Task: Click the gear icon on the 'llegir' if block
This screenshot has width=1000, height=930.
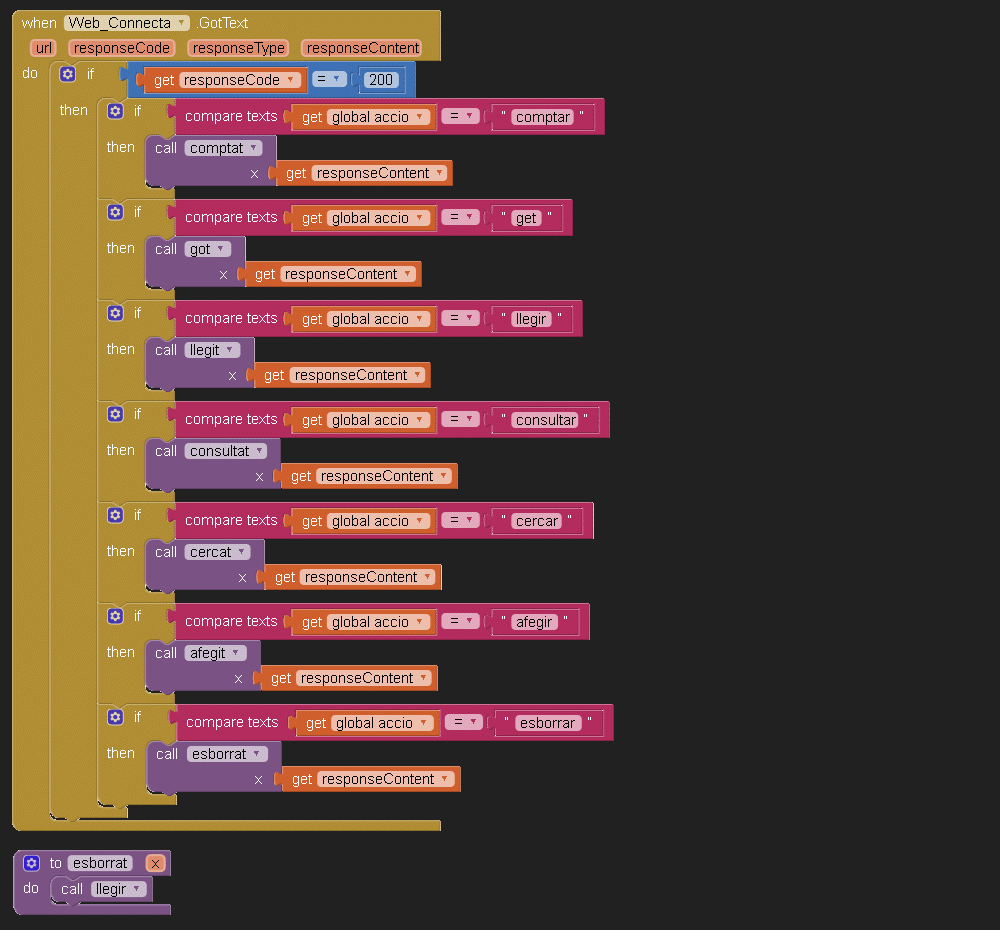Action: pos(115,313)
